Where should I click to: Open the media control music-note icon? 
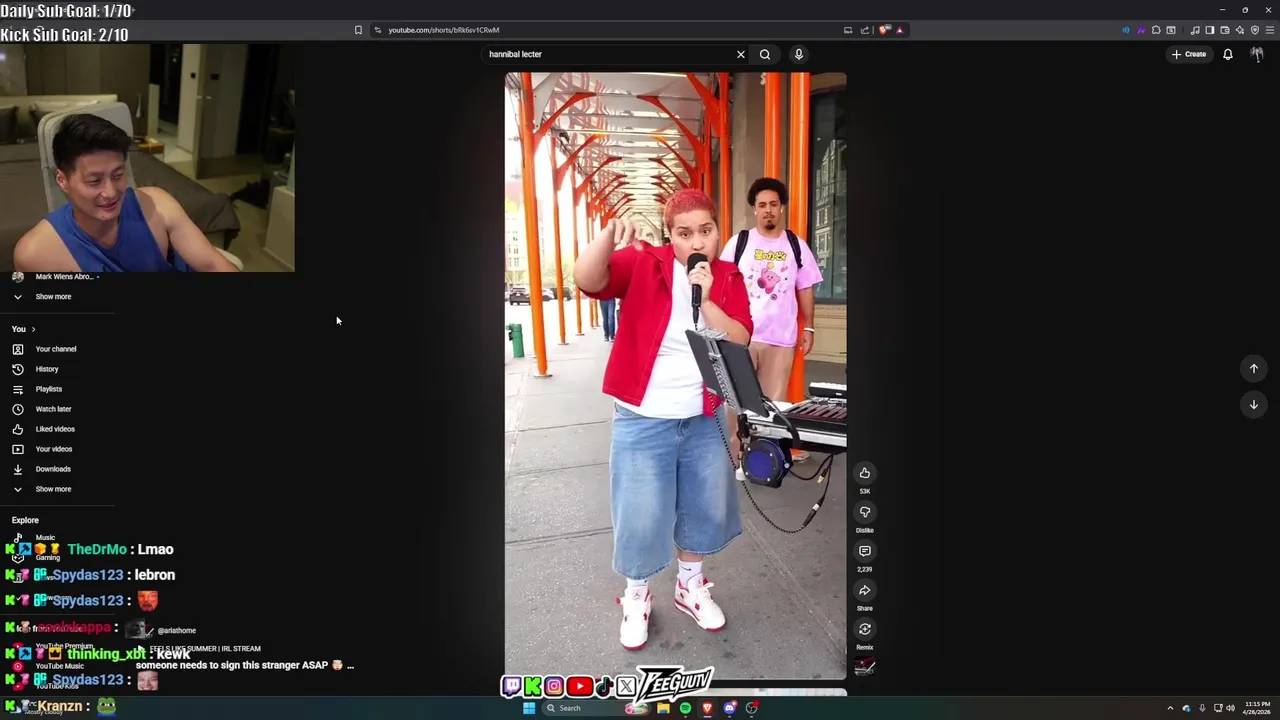coord(1195,30)
